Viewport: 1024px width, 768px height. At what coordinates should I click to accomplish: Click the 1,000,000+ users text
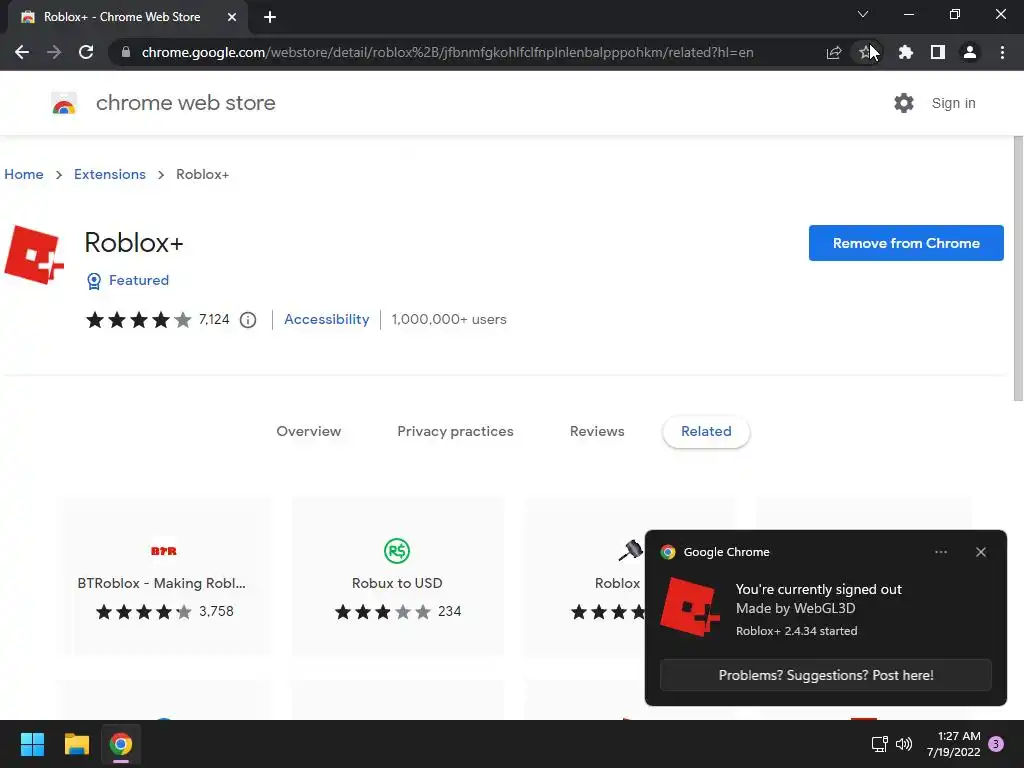pos(449,319)
